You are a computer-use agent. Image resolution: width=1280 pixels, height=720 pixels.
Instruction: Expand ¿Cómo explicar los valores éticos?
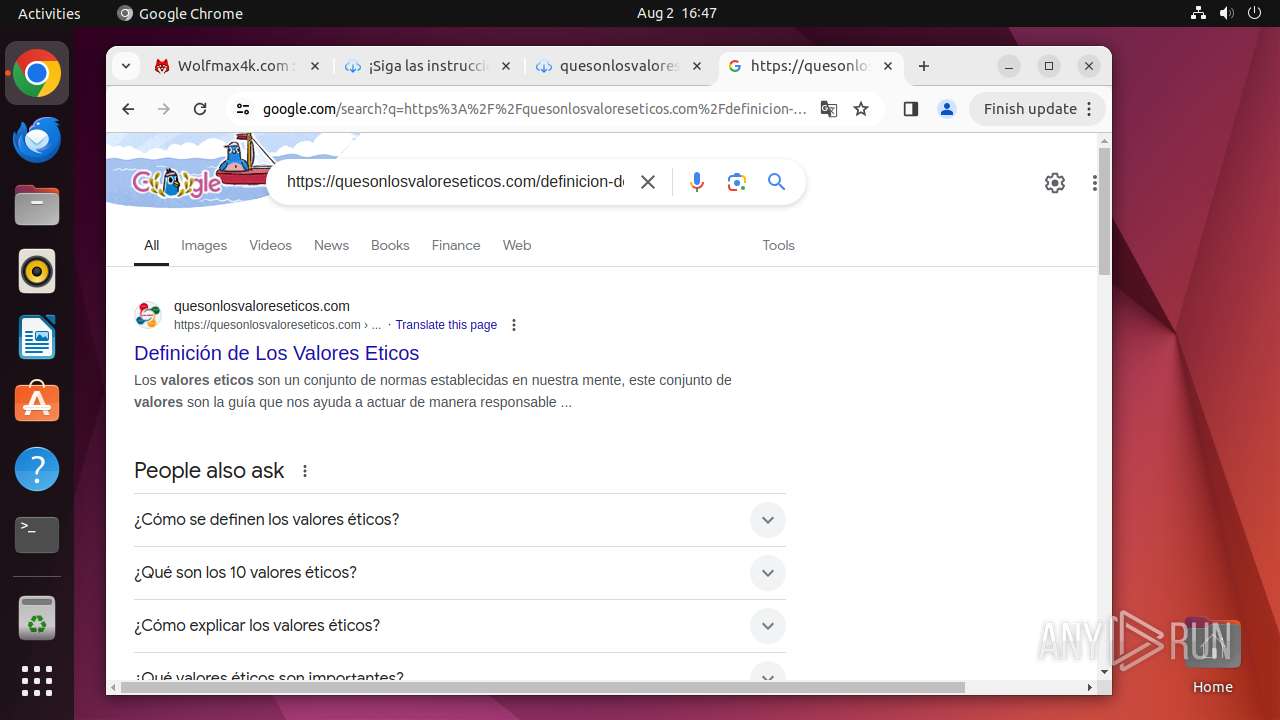coord(460,626)
